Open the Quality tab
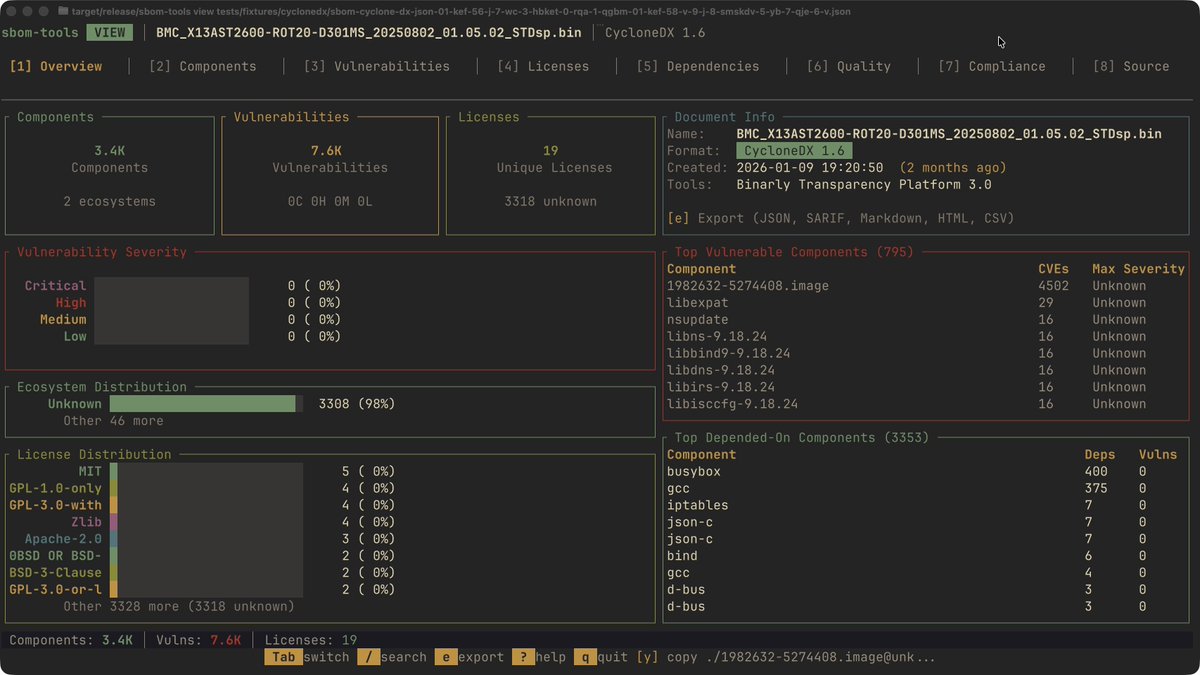The width and height of the screenshot is (1200, 675). tap(849, 66)
